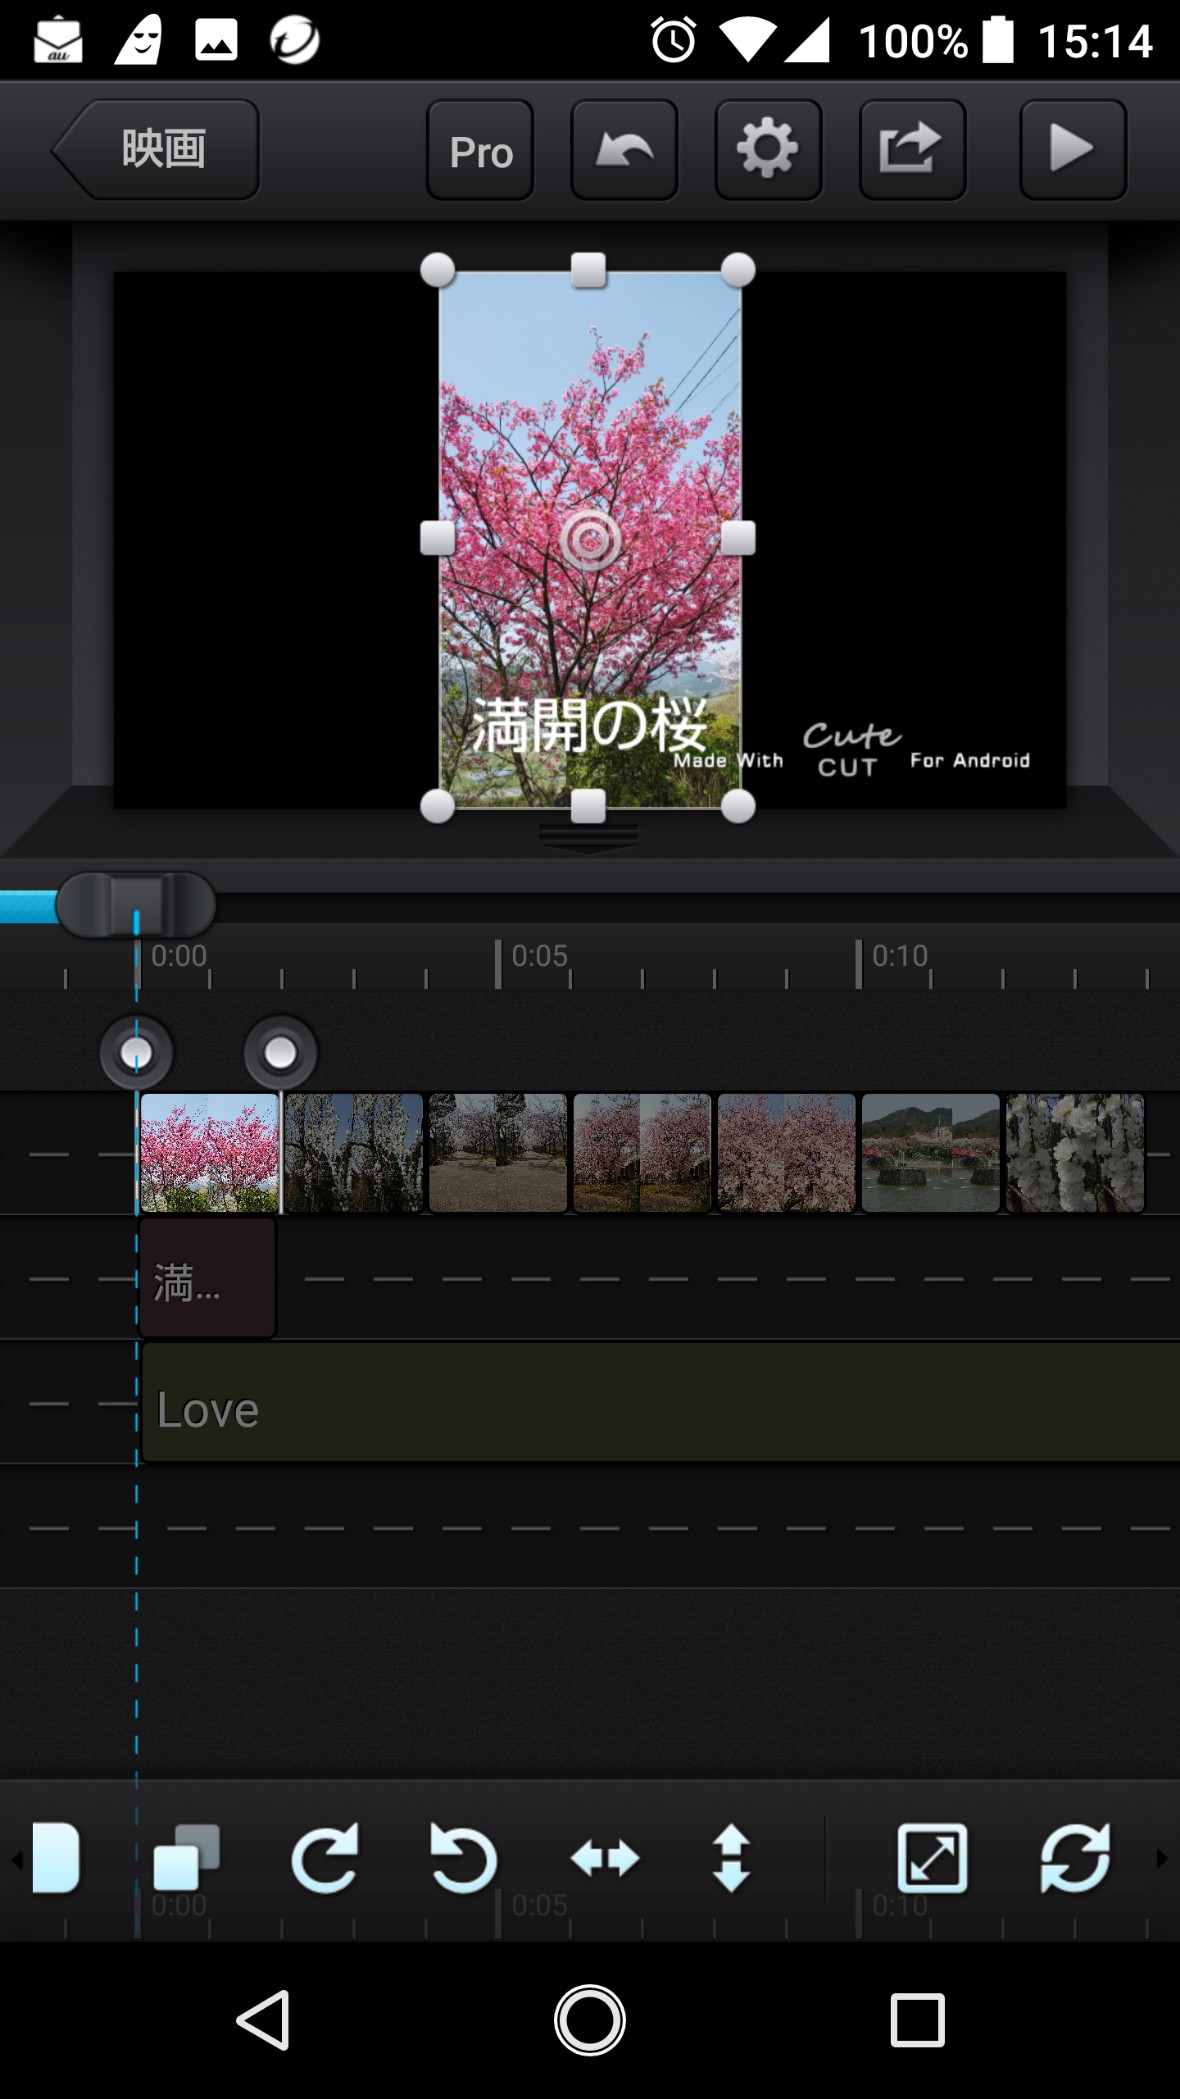Tap the share/export icon
The image size is (1180, 2099).
tap(912, 150)
